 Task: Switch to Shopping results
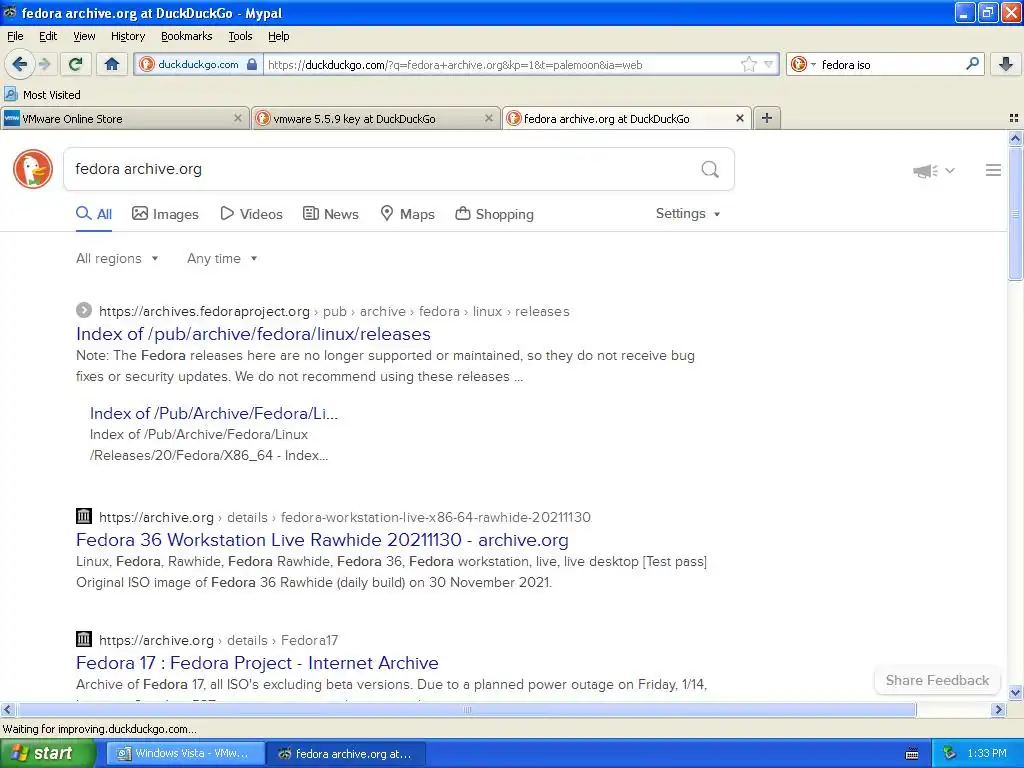[x=494, y=214]
